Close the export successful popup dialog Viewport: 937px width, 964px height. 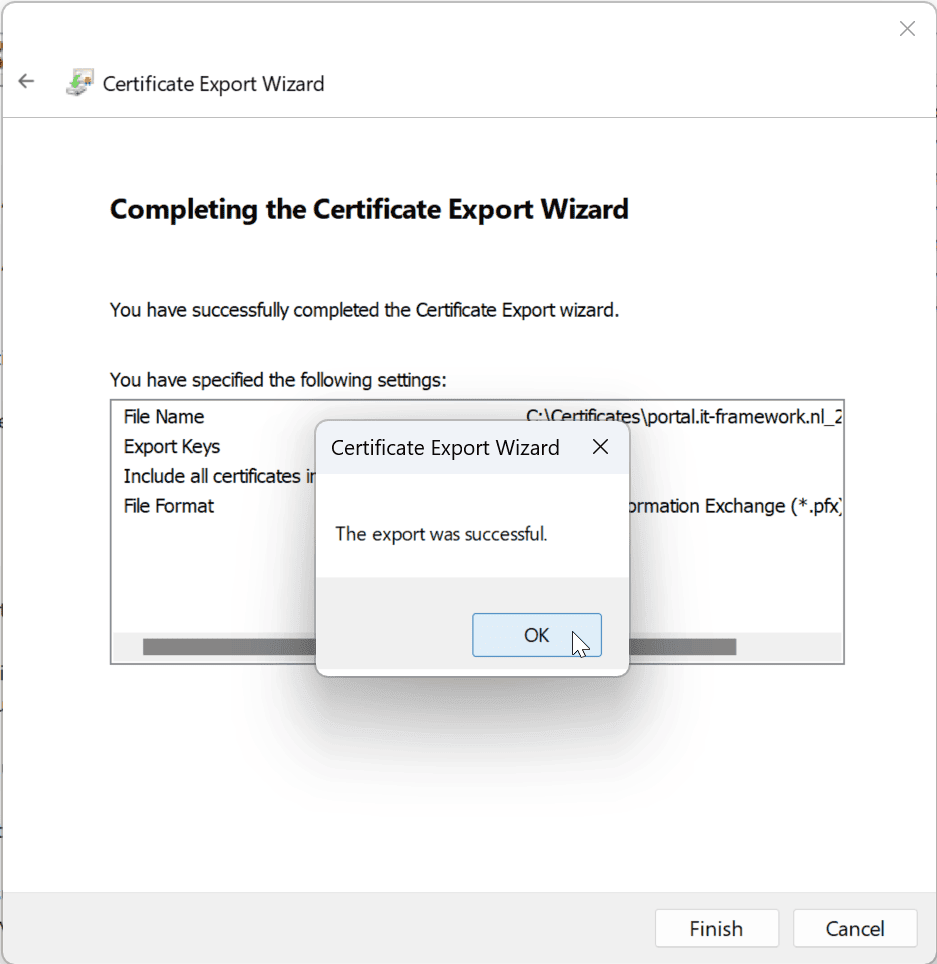tap(600, 447)
